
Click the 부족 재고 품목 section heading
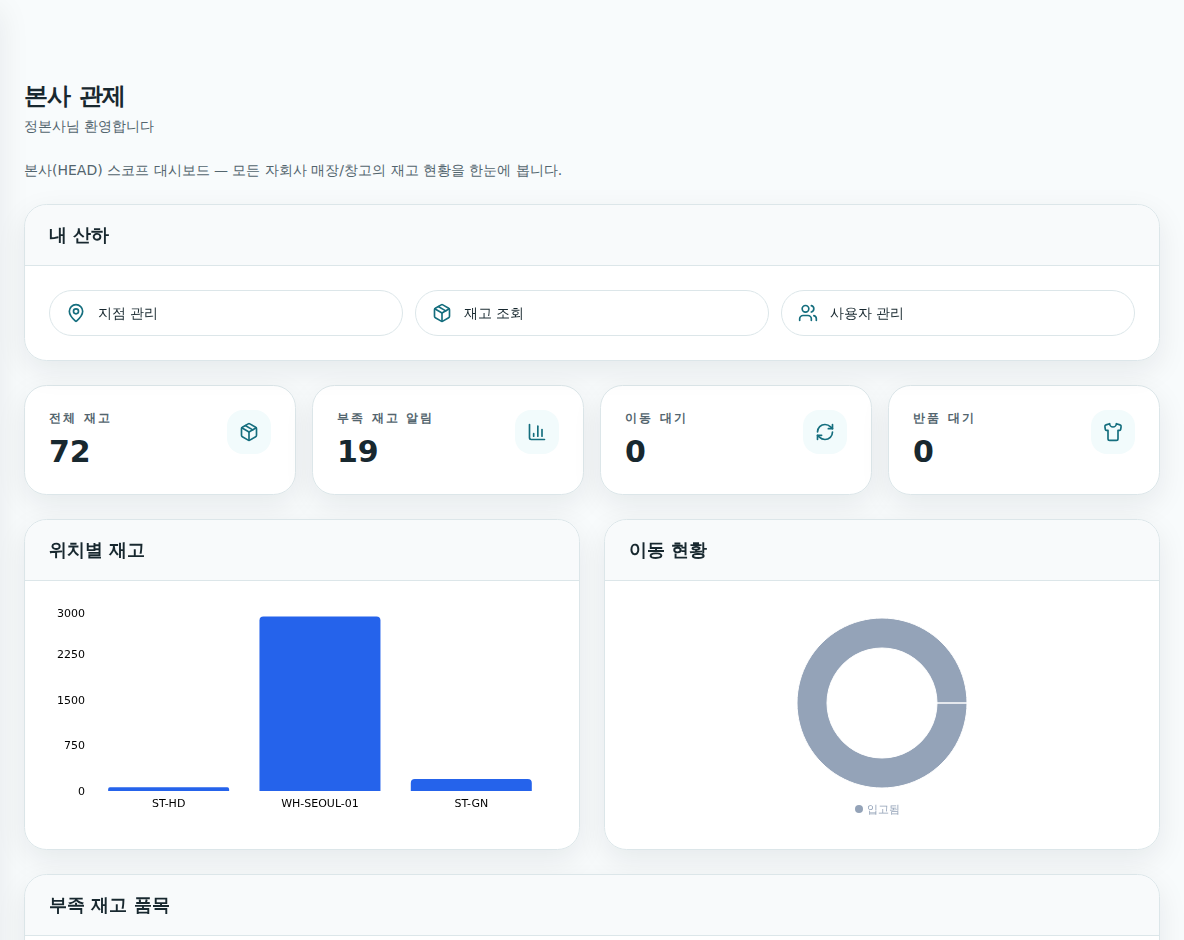(109, 905)
